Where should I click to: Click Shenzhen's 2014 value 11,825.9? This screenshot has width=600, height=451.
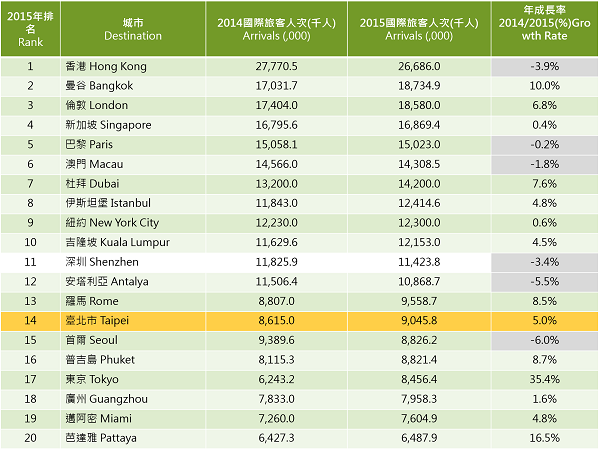tap(276, 262)
